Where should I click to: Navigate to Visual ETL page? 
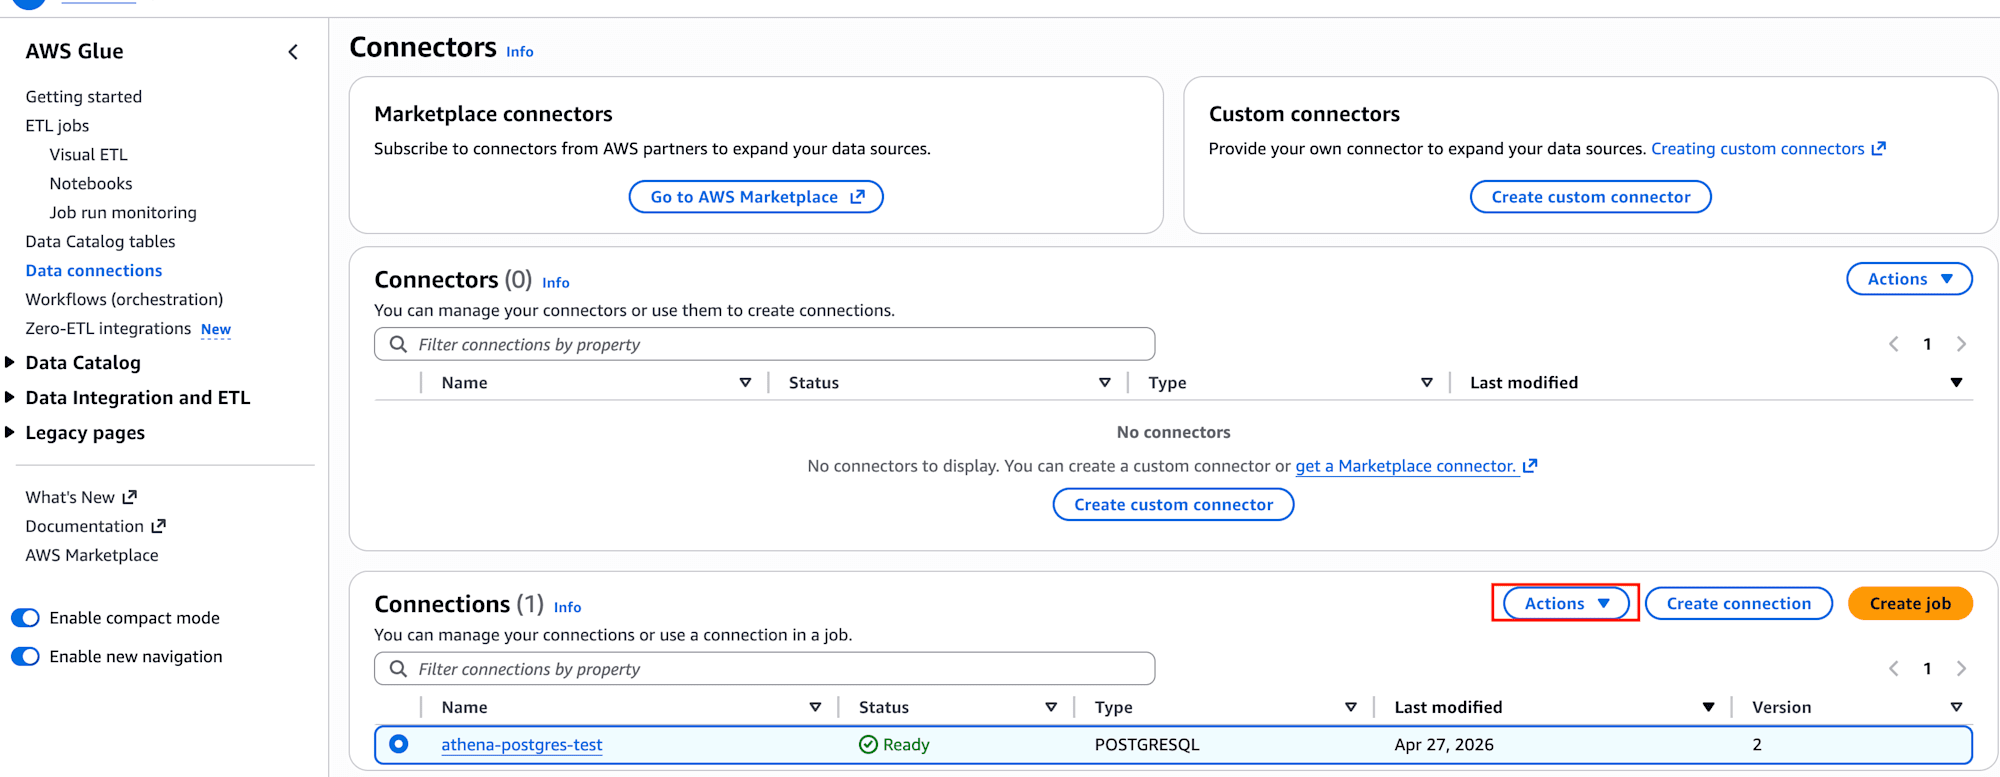coord(89,155)
